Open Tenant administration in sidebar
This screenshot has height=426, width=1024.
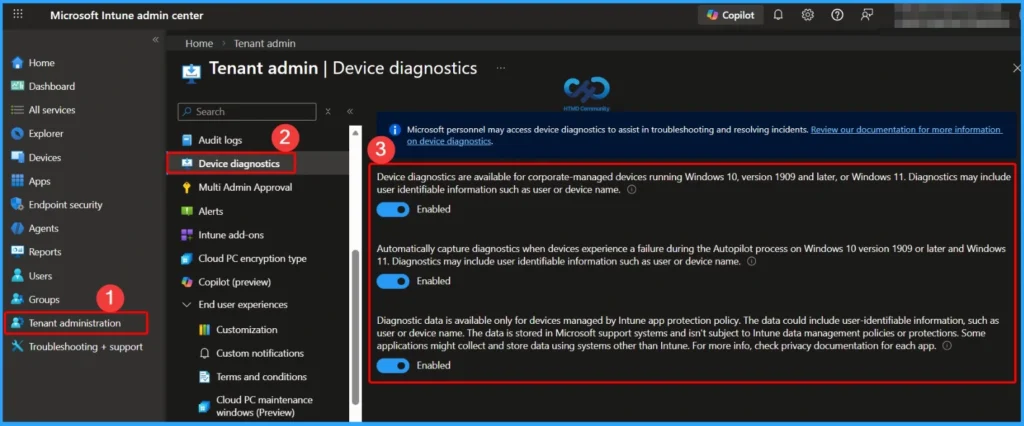click(x=76, y=323)
